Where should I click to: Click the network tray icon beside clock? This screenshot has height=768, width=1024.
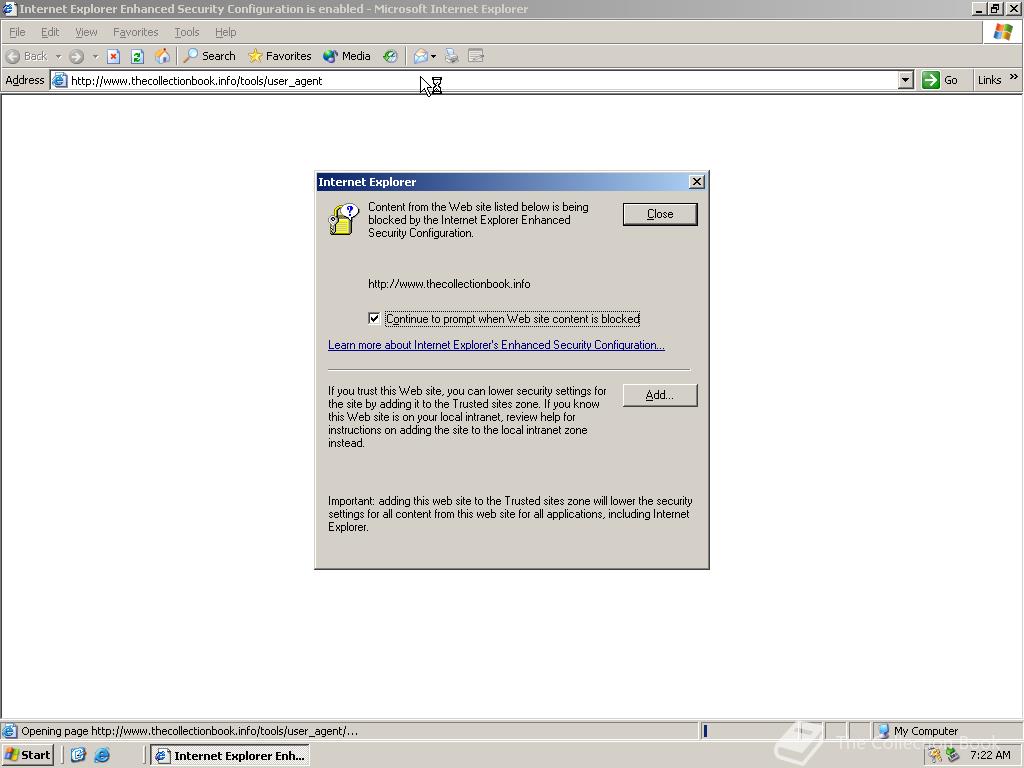pyautogui.click(x=952, y=756)
